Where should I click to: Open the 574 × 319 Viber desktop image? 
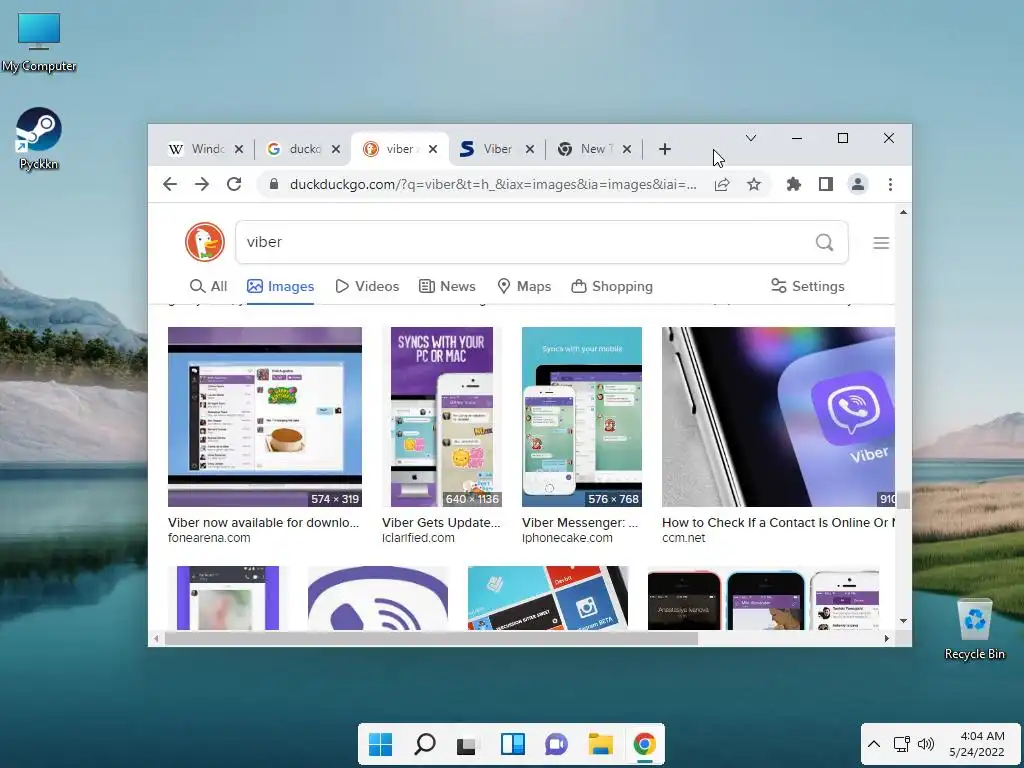point(264,417)
